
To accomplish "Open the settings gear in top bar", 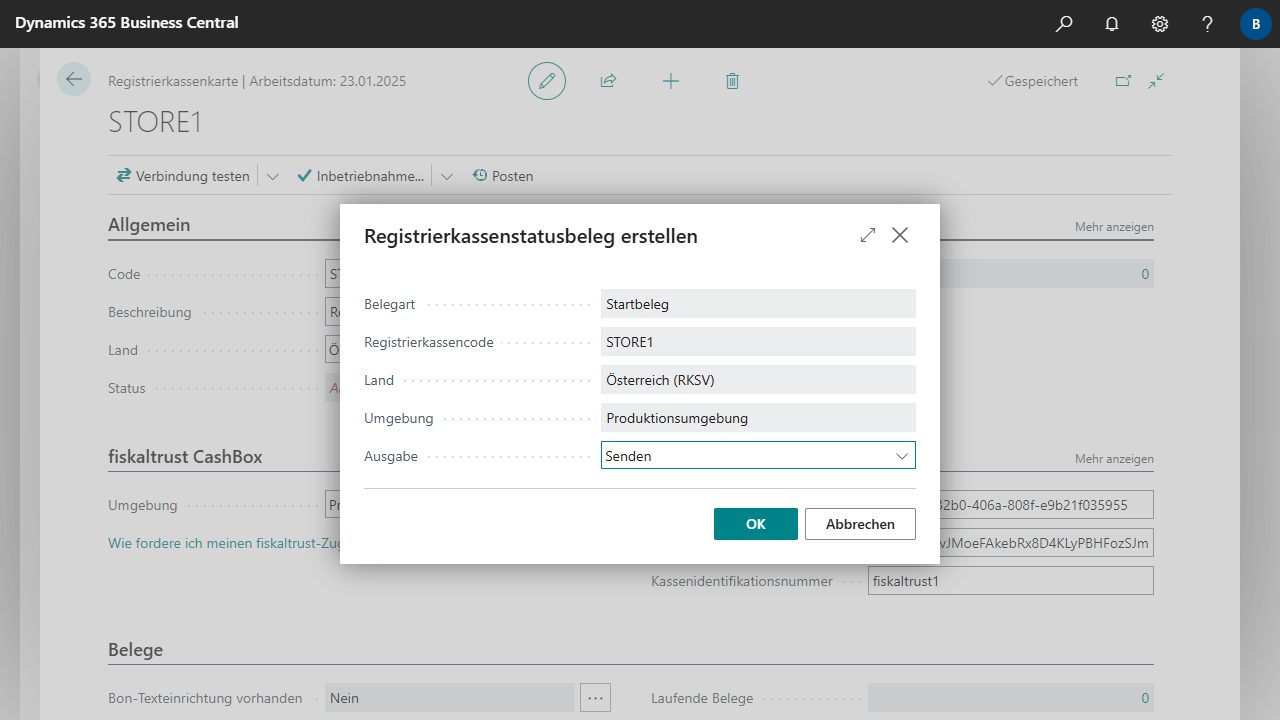I will pos(1160,24).
